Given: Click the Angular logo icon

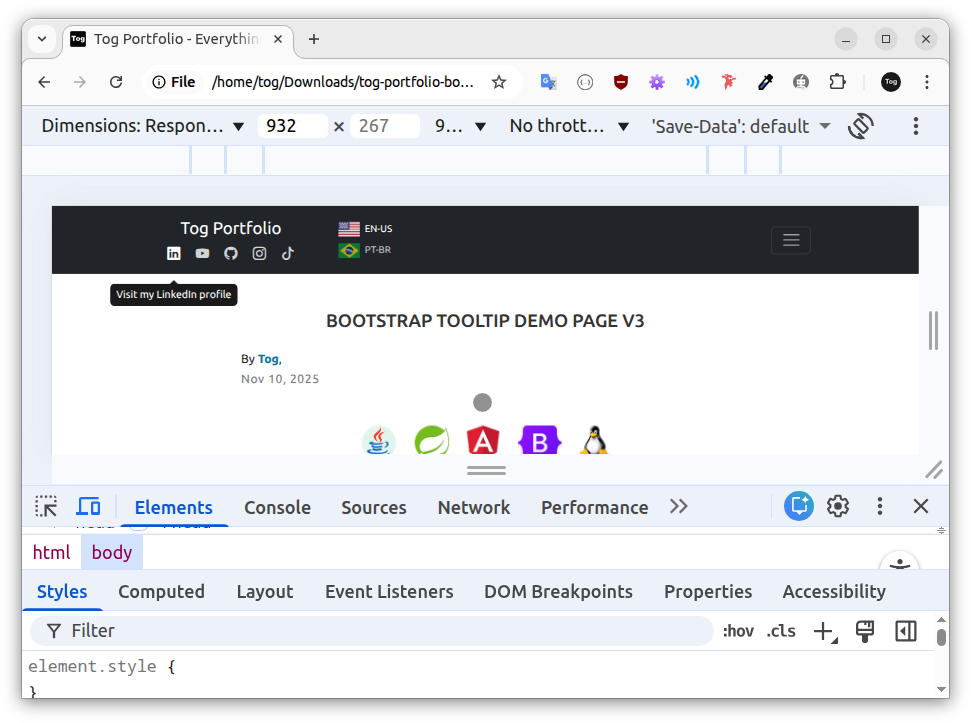Looking at the screenshot, I should pyautogui.click(x=483, y=440).
